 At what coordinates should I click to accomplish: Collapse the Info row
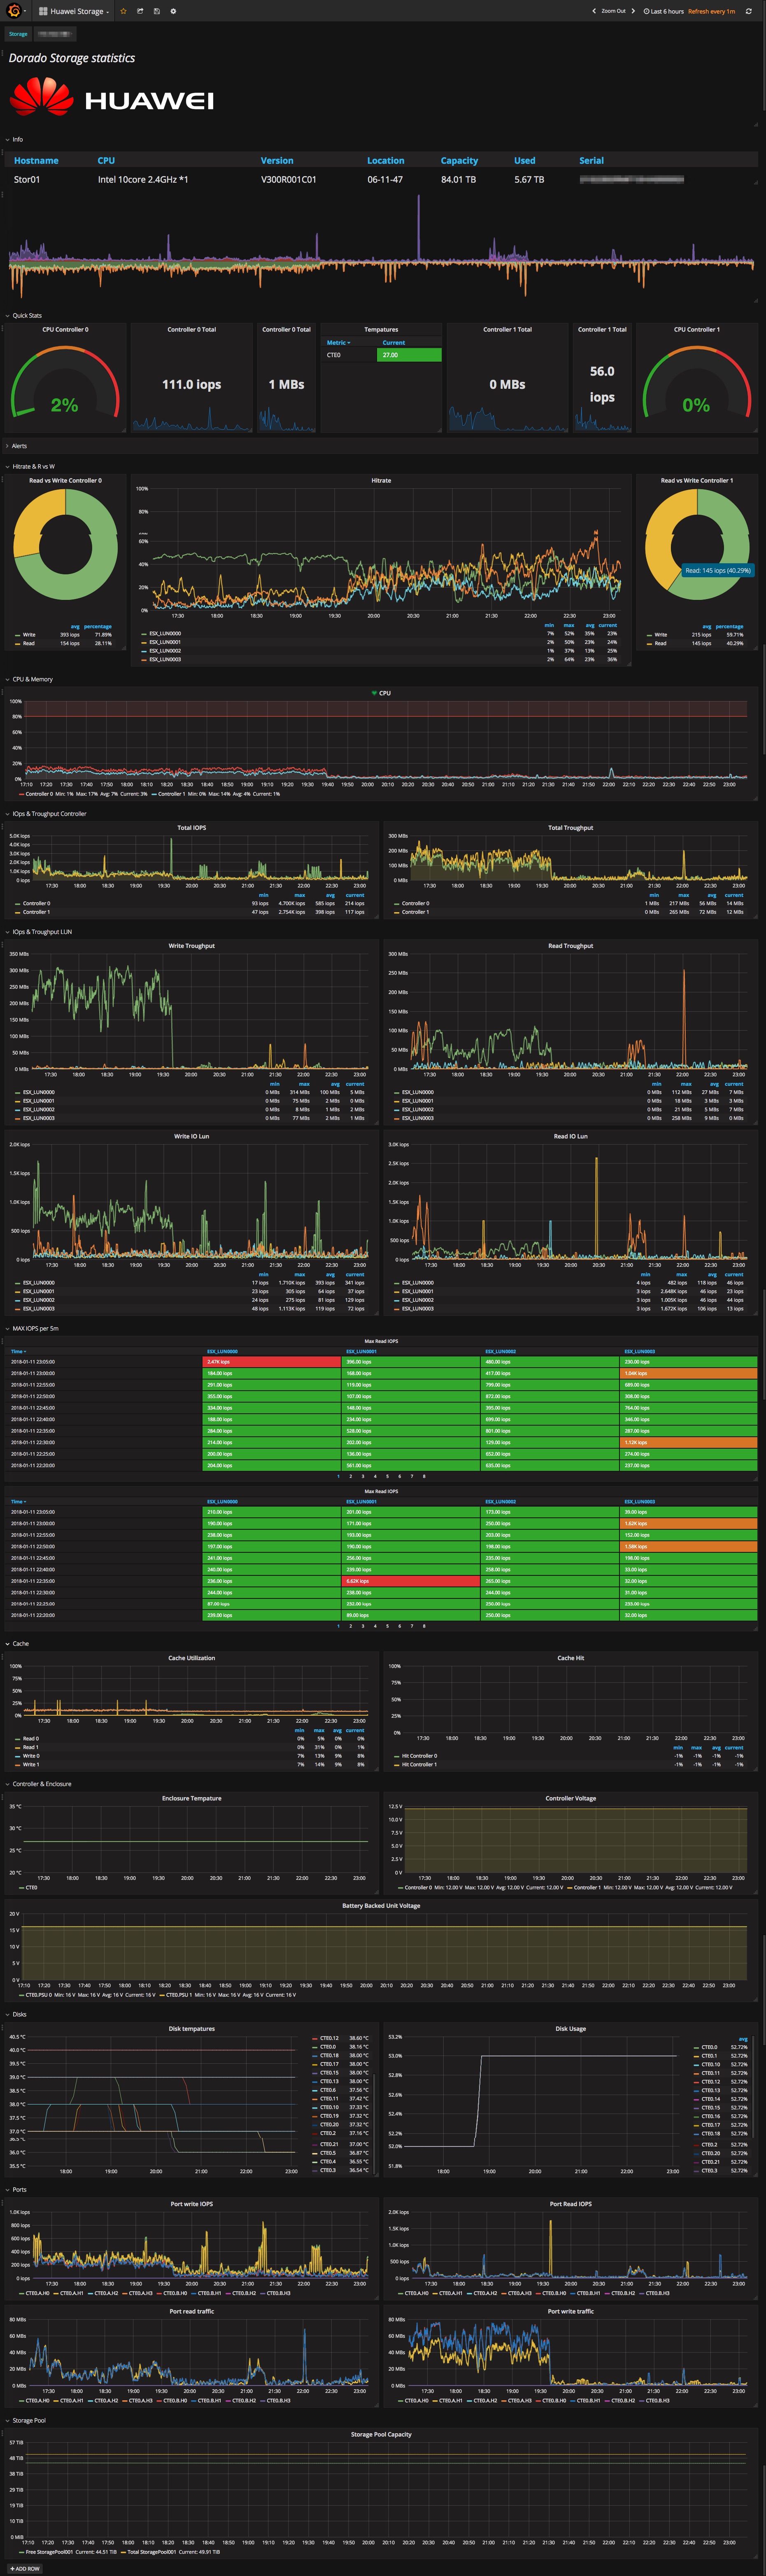(x=14, y=139)
